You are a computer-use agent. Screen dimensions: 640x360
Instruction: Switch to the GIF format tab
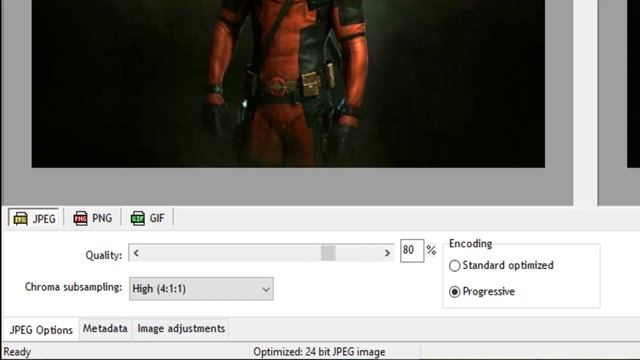coord(148,218)
